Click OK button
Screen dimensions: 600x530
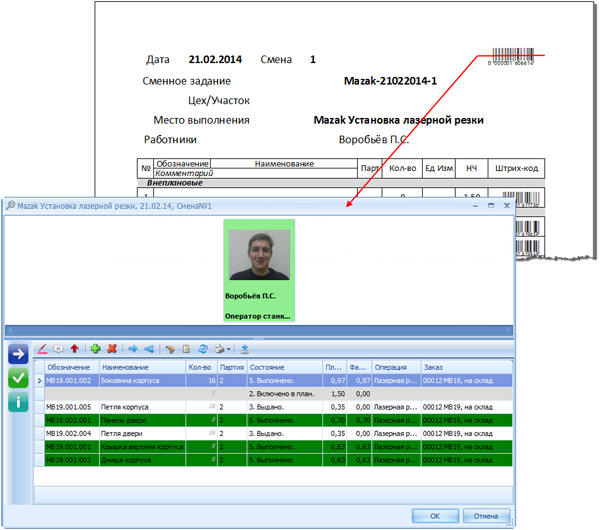click(x=435, y=516)
